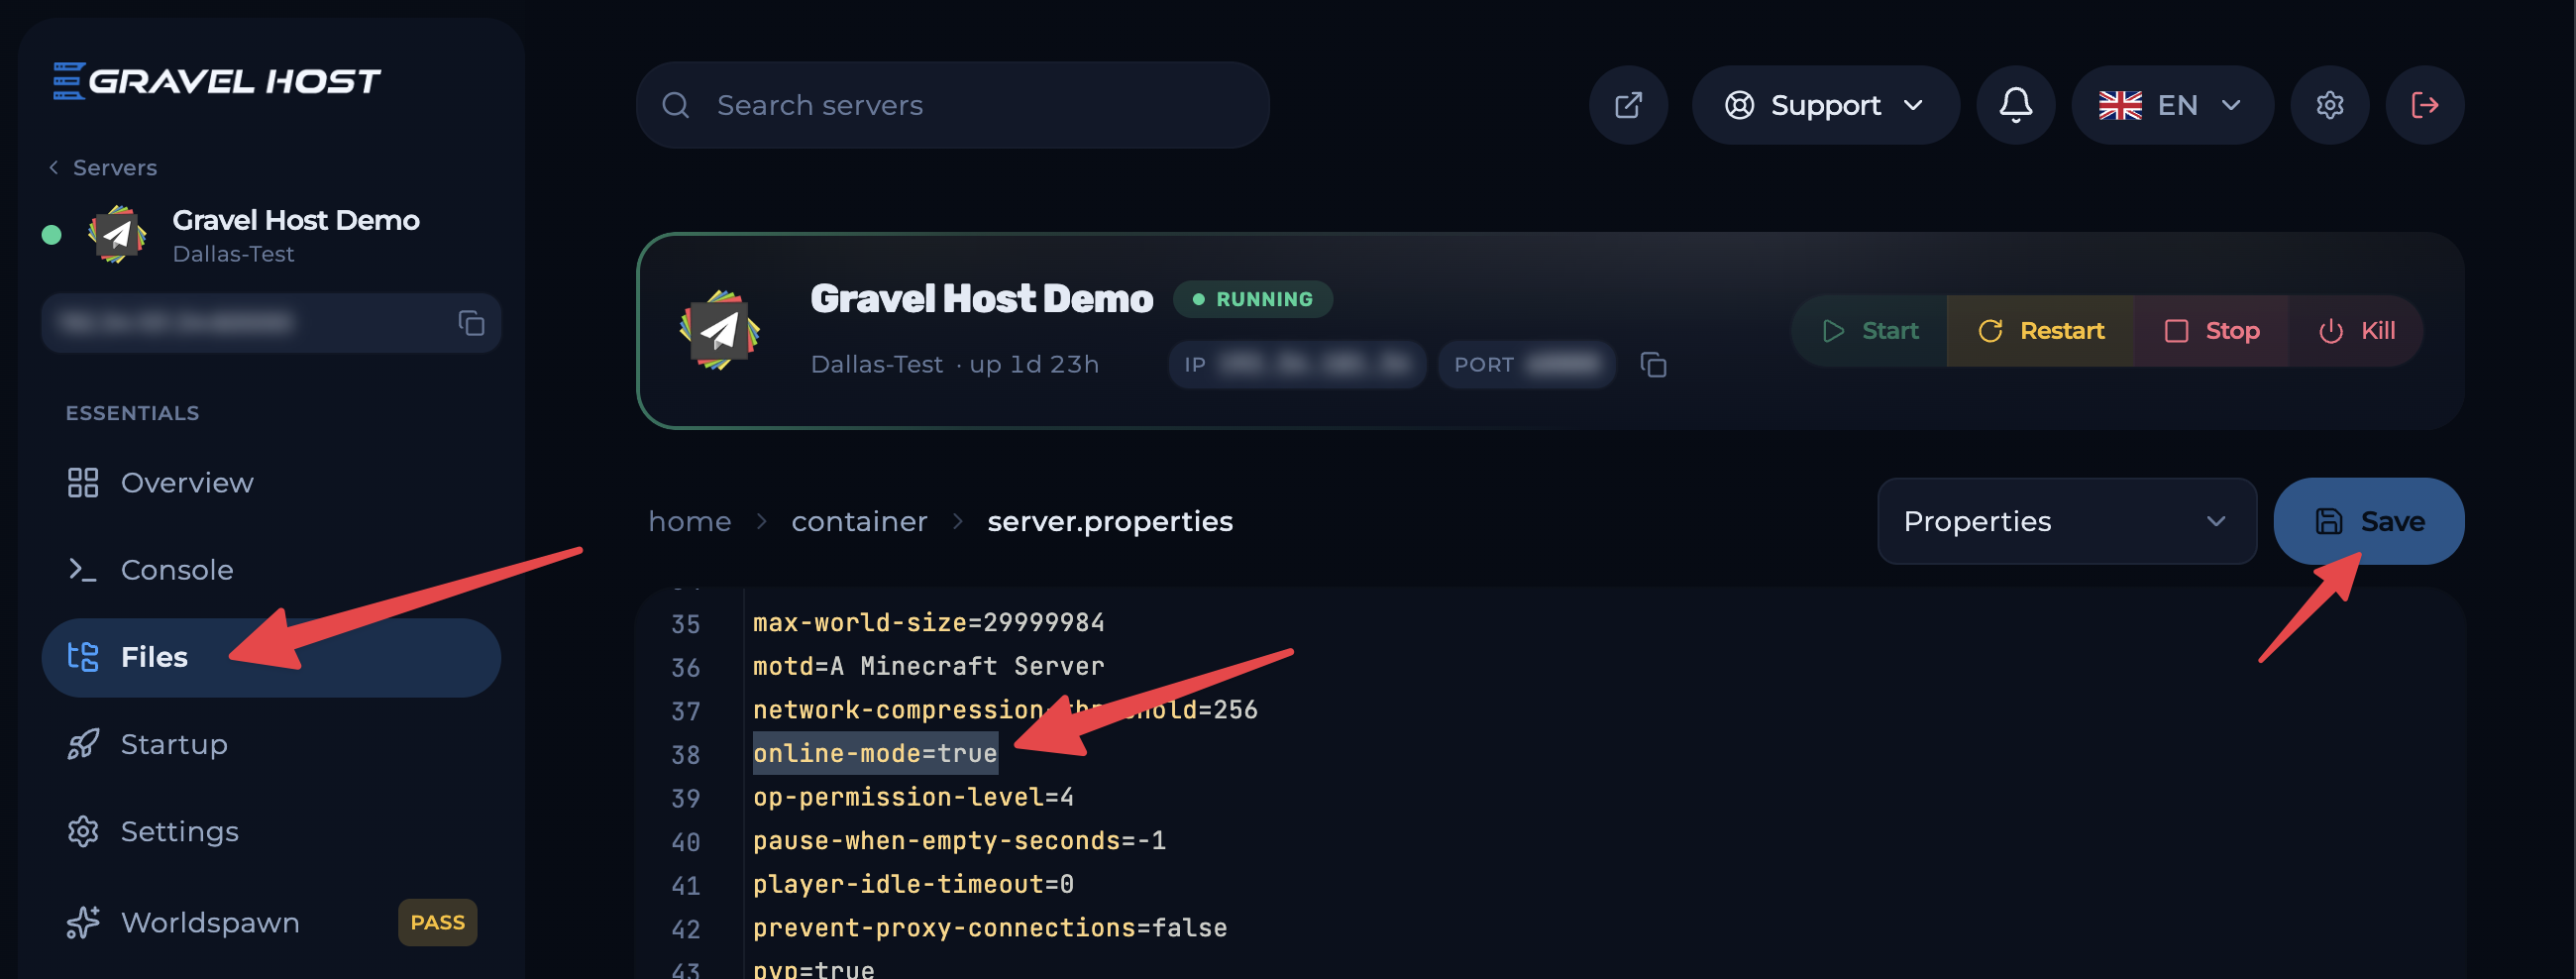The width and height of the screenshot is (2576, 979).
Task: Click the max-world-size=29999984 line
Action: pos(928,622)
